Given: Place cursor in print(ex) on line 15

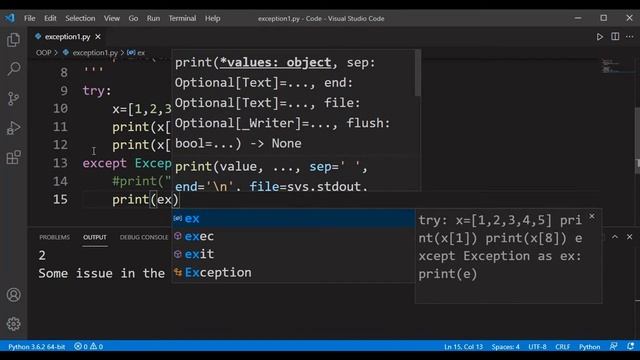Looking at the screenshot, I should click(145, 199).
